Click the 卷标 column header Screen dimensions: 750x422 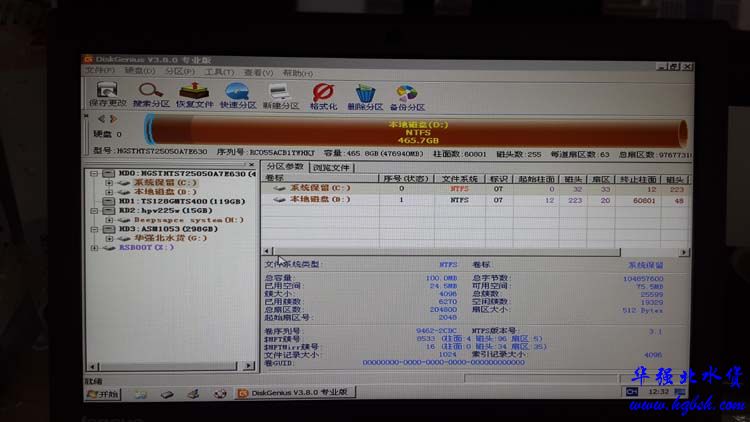[320, 178]
